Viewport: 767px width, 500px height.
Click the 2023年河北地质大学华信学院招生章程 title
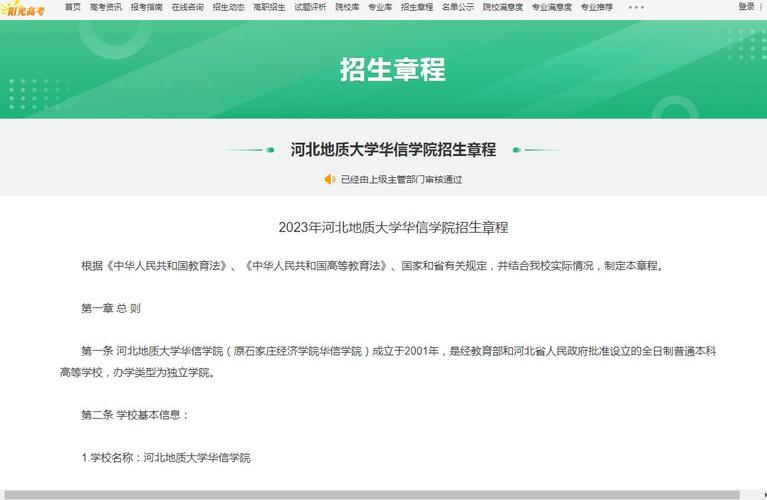coord(393,227)
